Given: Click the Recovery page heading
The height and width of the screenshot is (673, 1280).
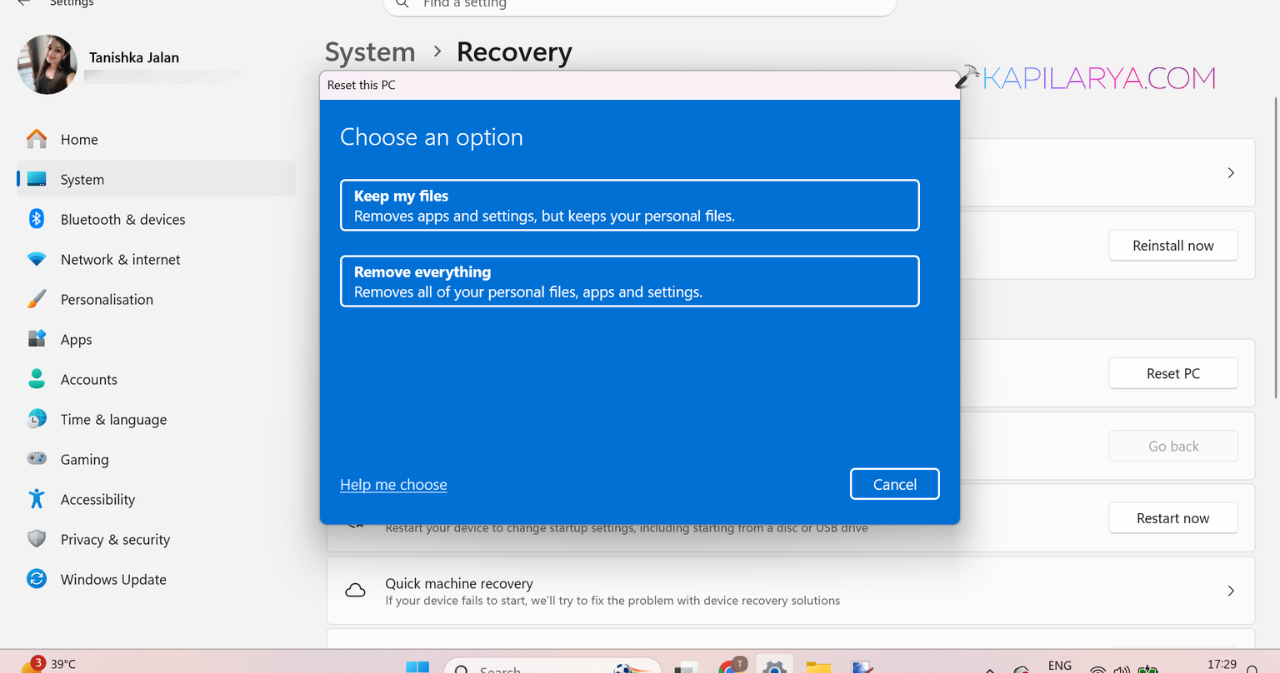Looking at the screenshot, I should click(514, 52).
